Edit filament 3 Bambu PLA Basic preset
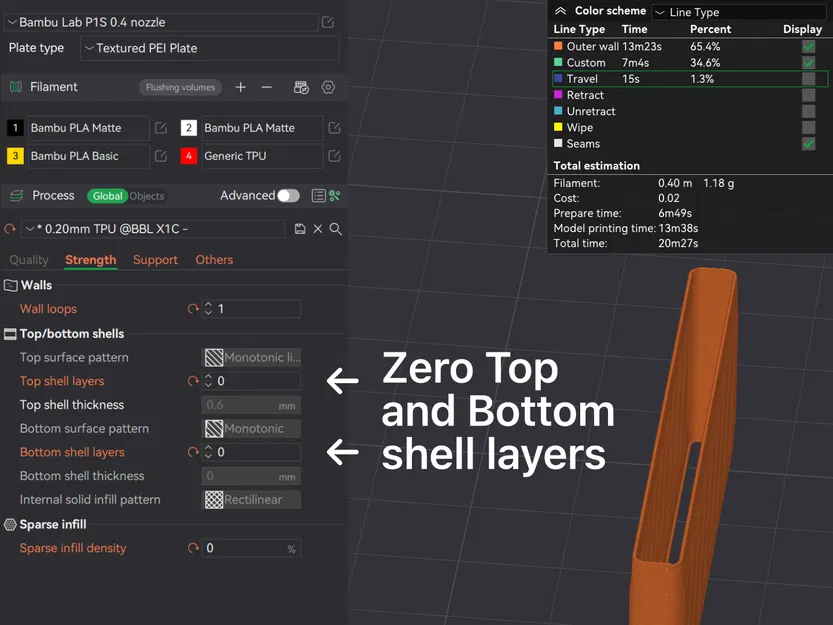The image size is (833, 625). [x=161, y=156]
